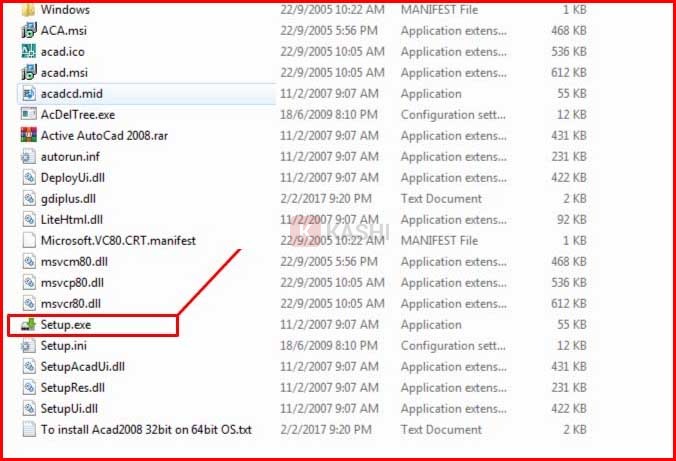Select file To install Acad2008 32bit on 64bit OS.txt
The width and height of the screenshot is (676, 461).
146,430
